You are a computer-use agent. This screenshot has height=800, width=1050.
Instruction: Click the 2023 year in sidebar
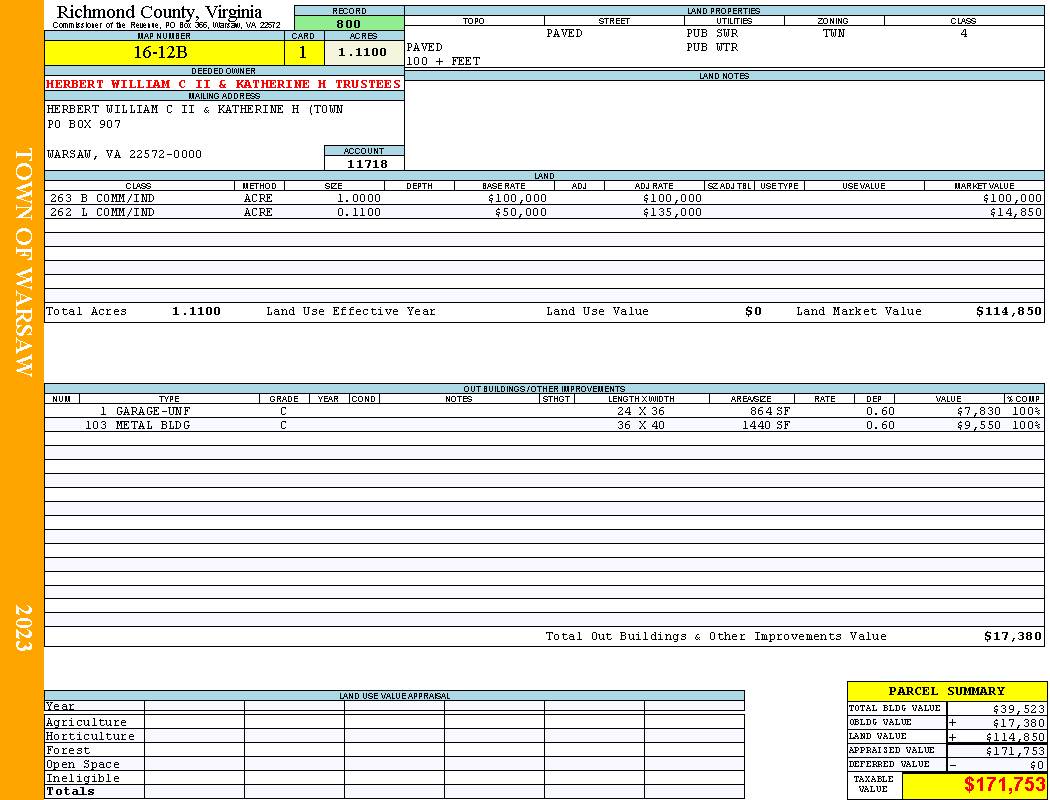click(x=23, y=627)
